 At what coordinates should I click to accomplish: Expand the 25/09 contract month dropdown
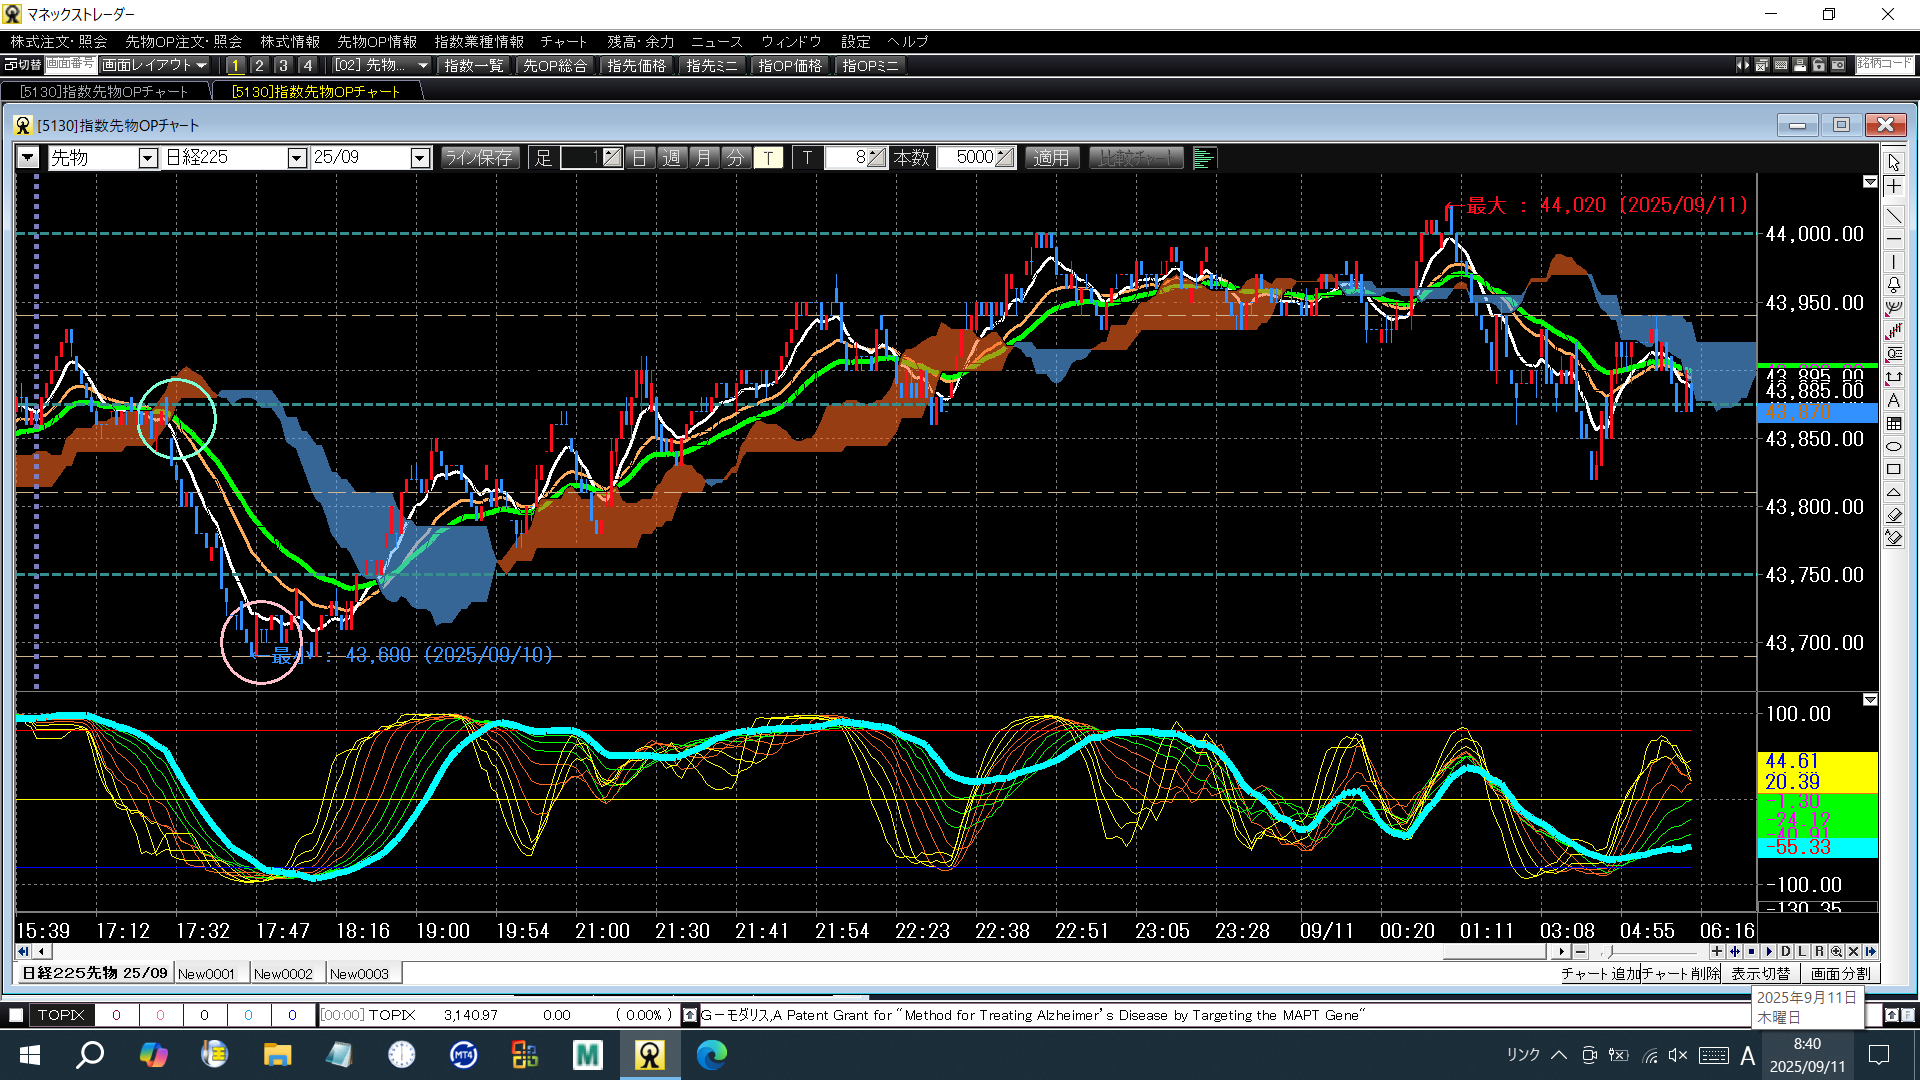pos(420,158)
